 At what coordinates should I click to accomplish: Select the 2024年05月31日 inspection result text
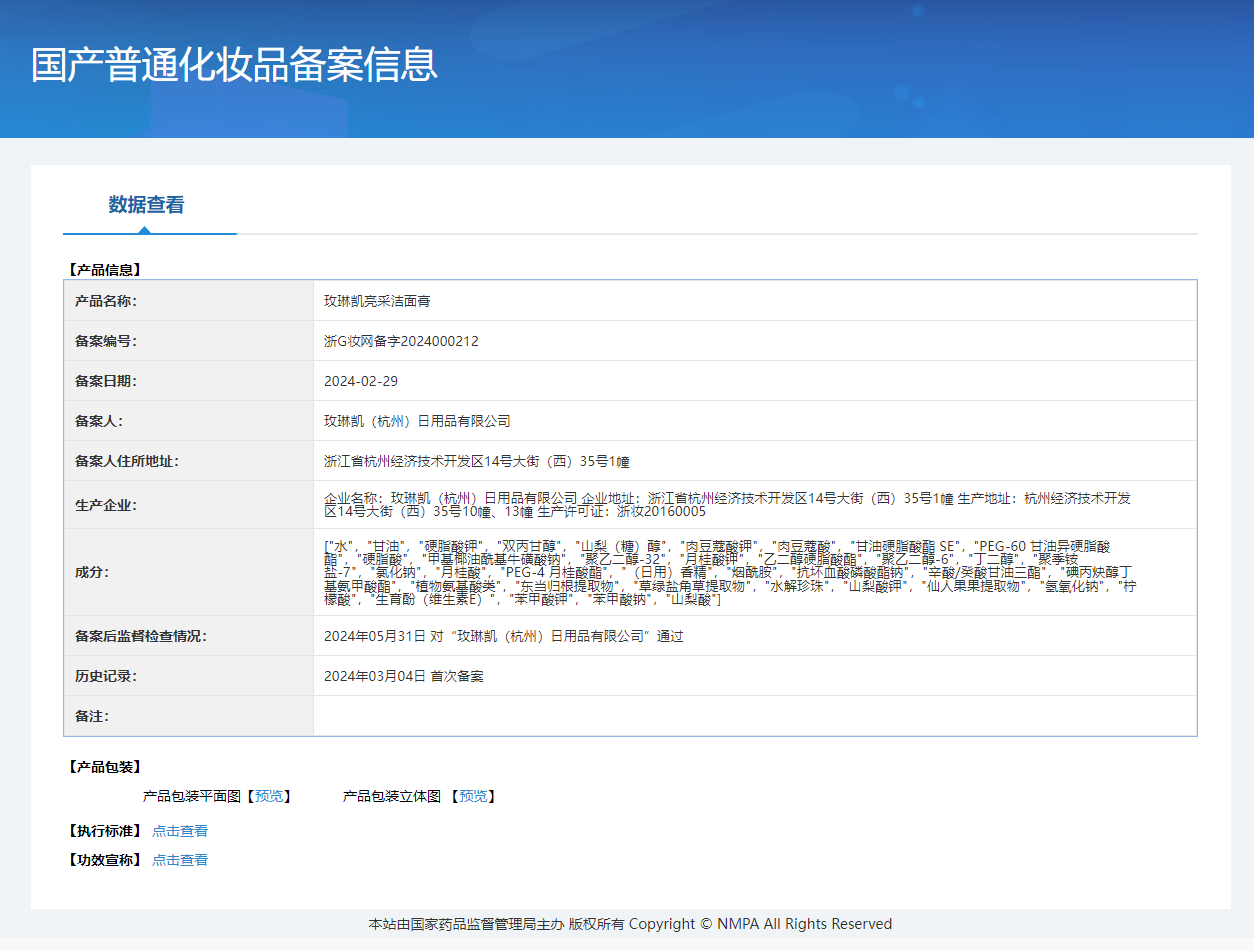pos(504,636)
